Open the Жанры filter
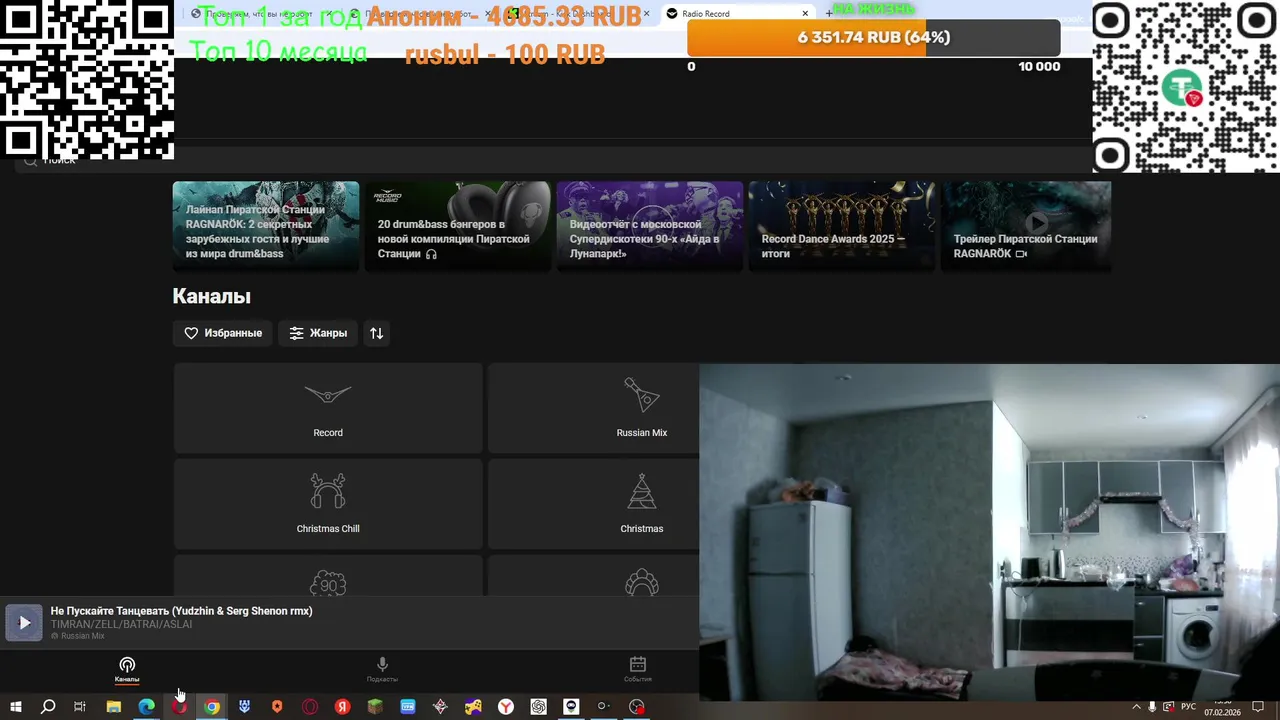Image resolution: width=1280 pixels, height=720 pixels. [x=318, y=333]
